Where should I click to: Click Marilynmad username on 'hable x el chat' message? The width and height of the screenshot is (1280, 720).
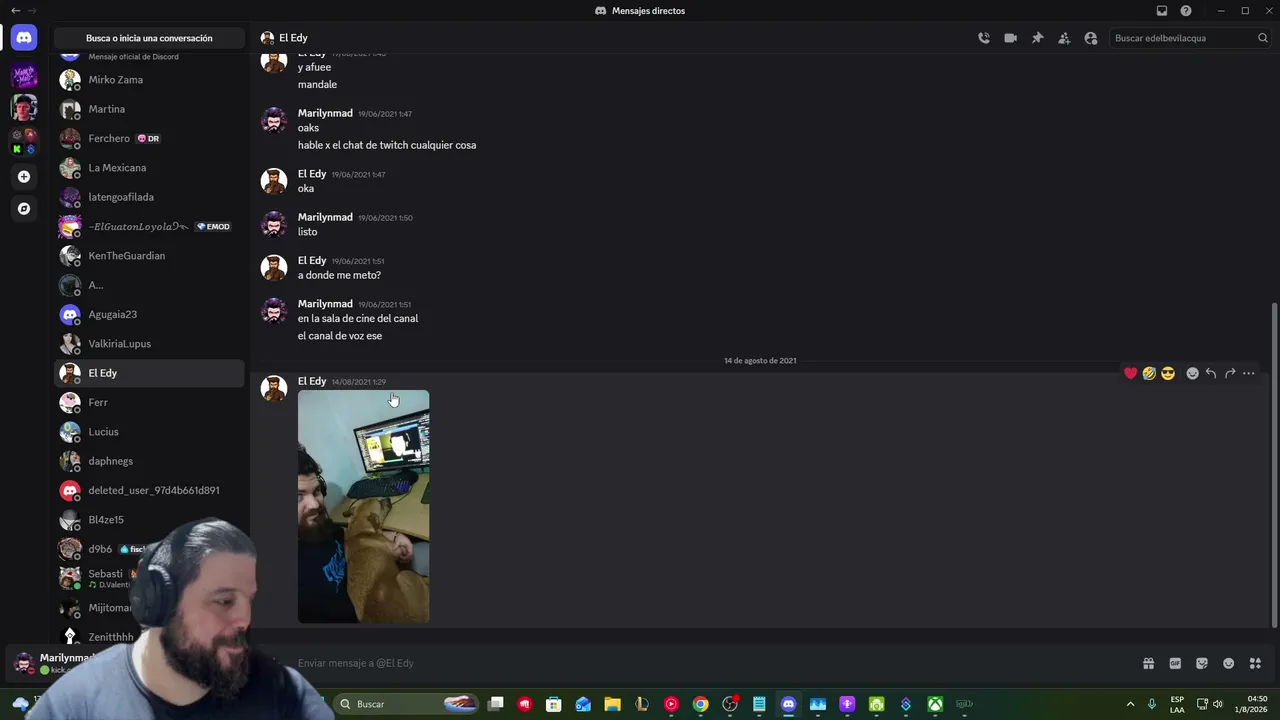pyautogui.click(x=325, y=114)
